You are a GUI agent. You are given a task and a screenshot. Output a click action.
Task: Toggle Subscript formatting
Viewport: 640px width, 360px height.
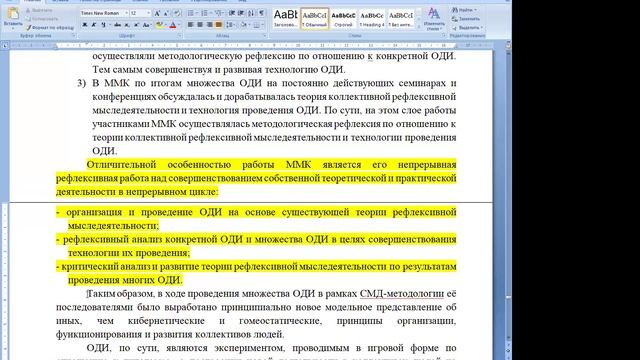(127, 25)
